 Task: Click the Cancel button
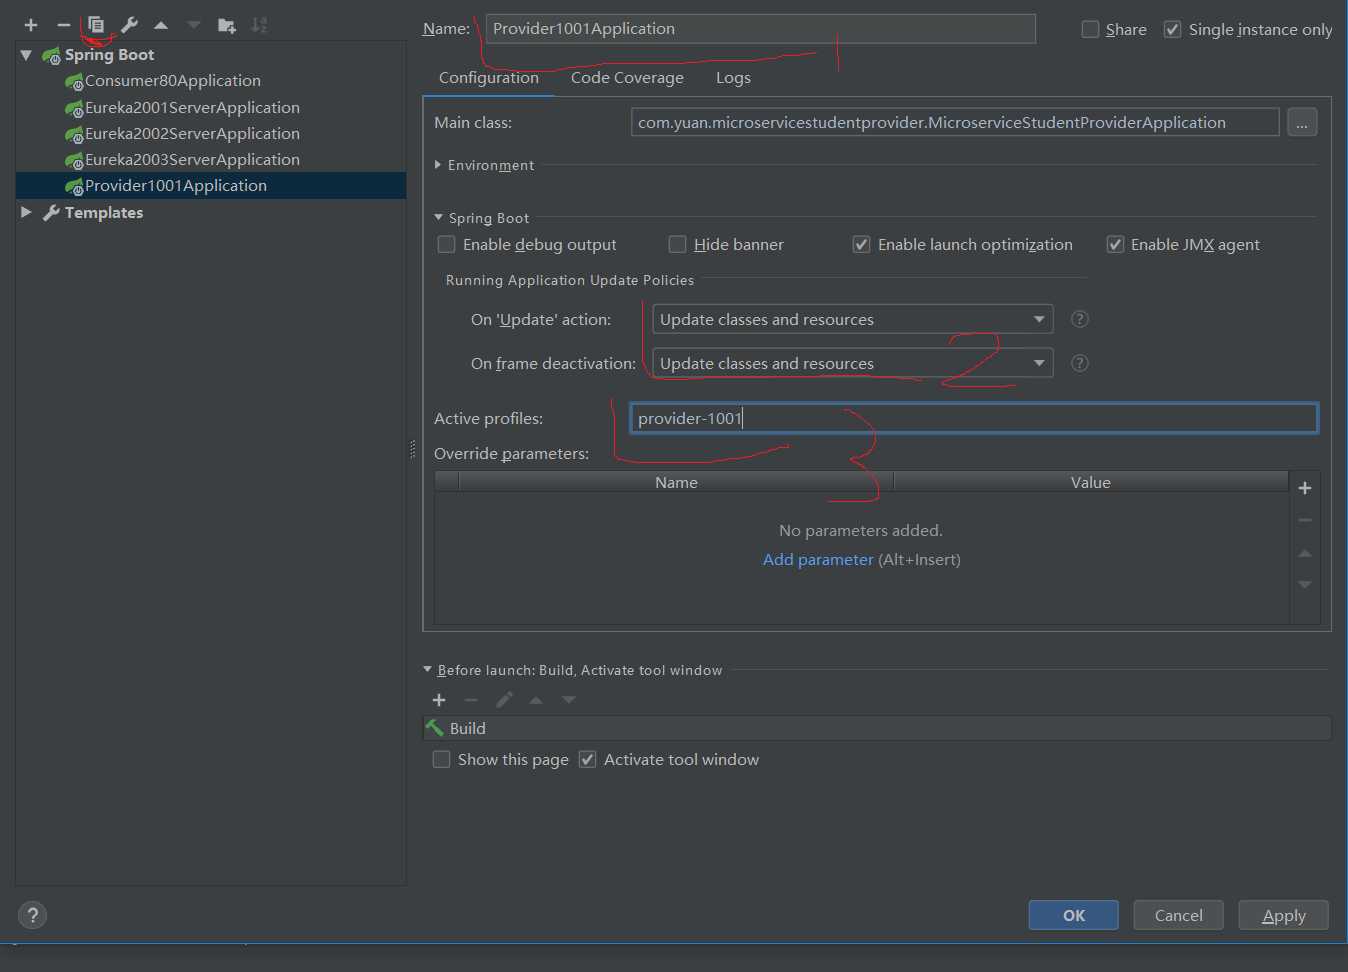[1179, 915]
